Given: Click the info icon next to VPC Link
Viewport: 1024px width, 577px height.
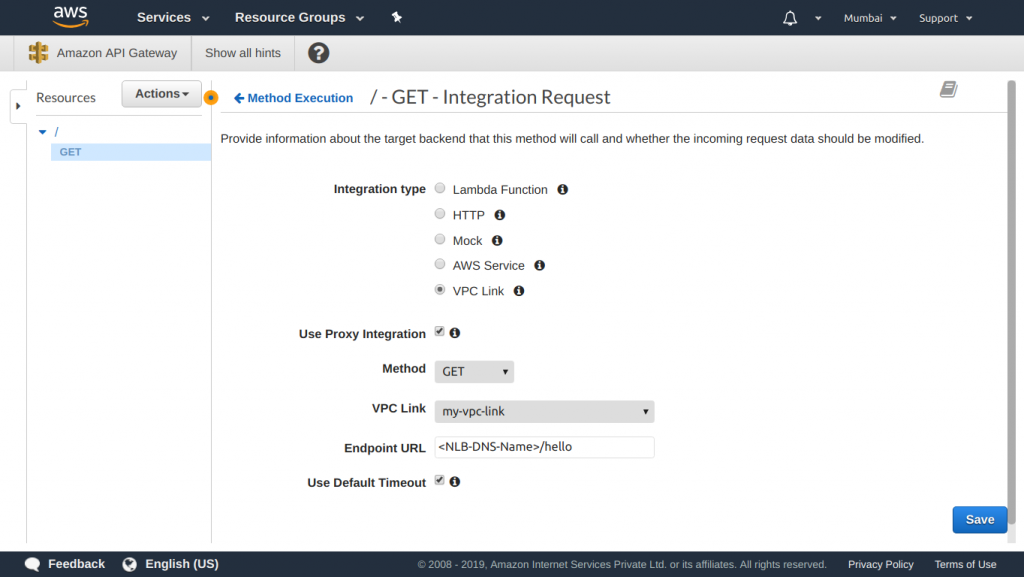Looking at the screenshot, I should pyautogui.click(x=518, y=291).
